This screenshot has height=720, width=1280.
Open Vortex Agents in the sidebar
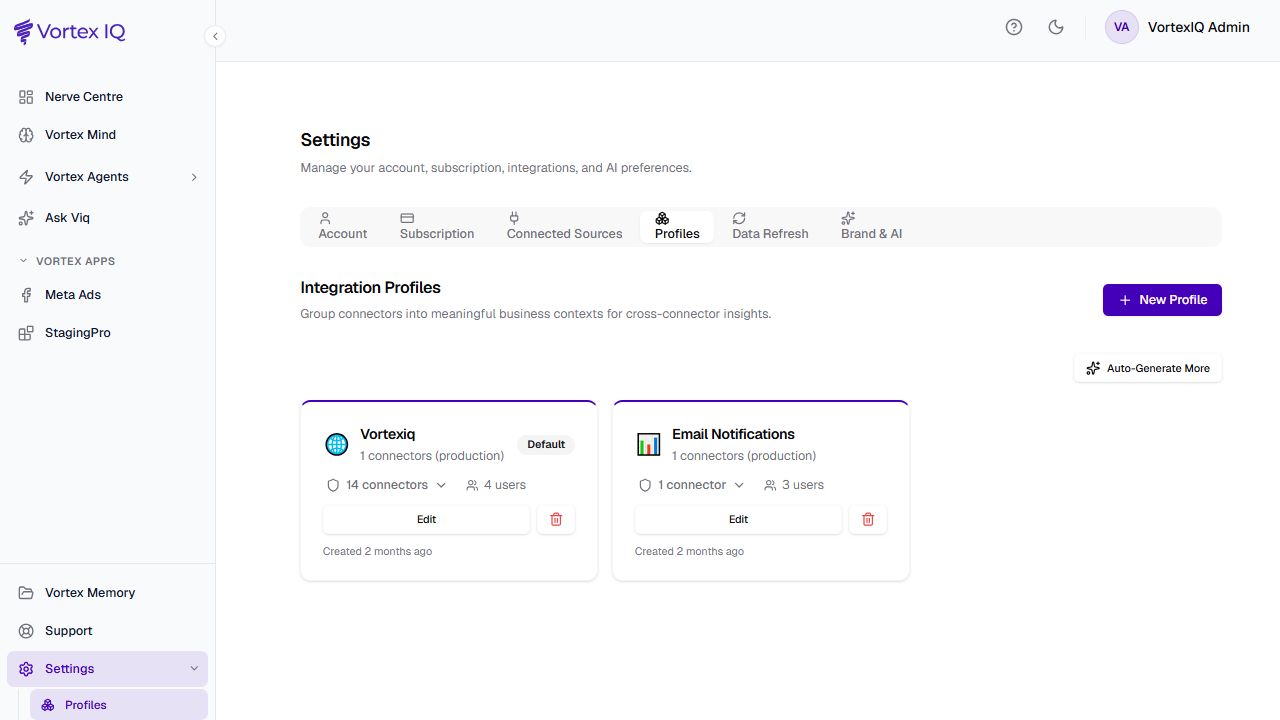pos(108,177)
